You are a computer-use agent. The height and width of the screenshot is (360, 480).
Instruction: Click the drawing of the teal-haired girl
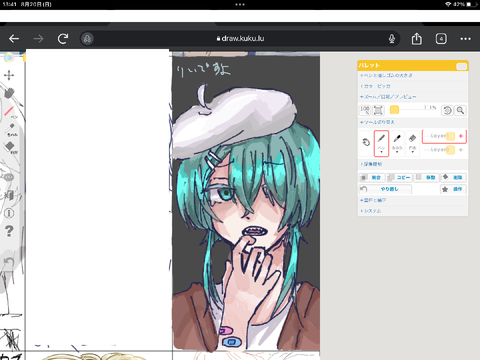(246, 203)
